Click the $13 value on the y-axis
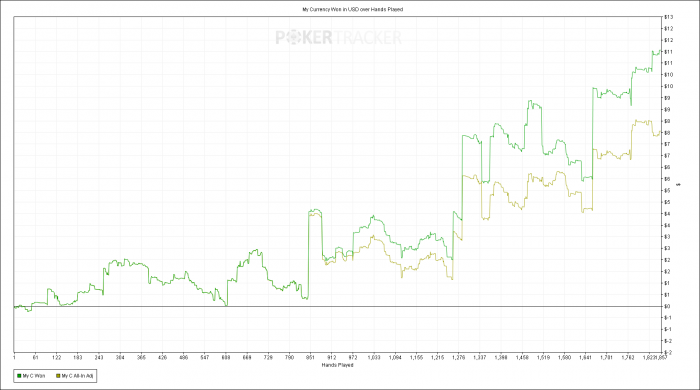700x390 pixels. pos(668,17)
